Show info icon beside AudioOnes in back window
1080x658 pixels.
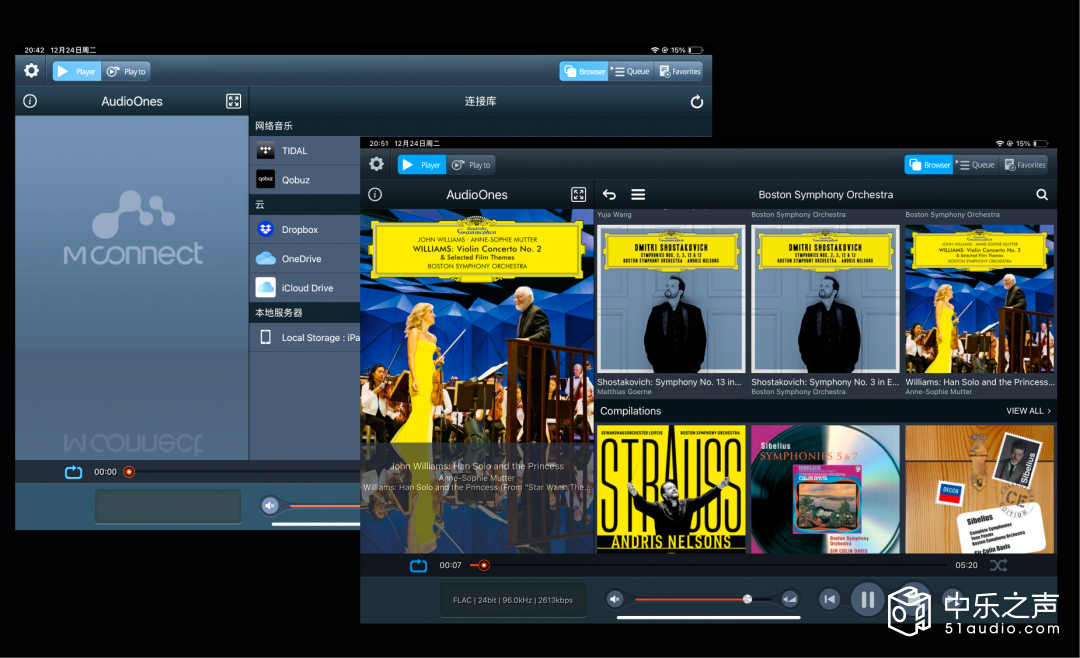(x=30, y=101)
